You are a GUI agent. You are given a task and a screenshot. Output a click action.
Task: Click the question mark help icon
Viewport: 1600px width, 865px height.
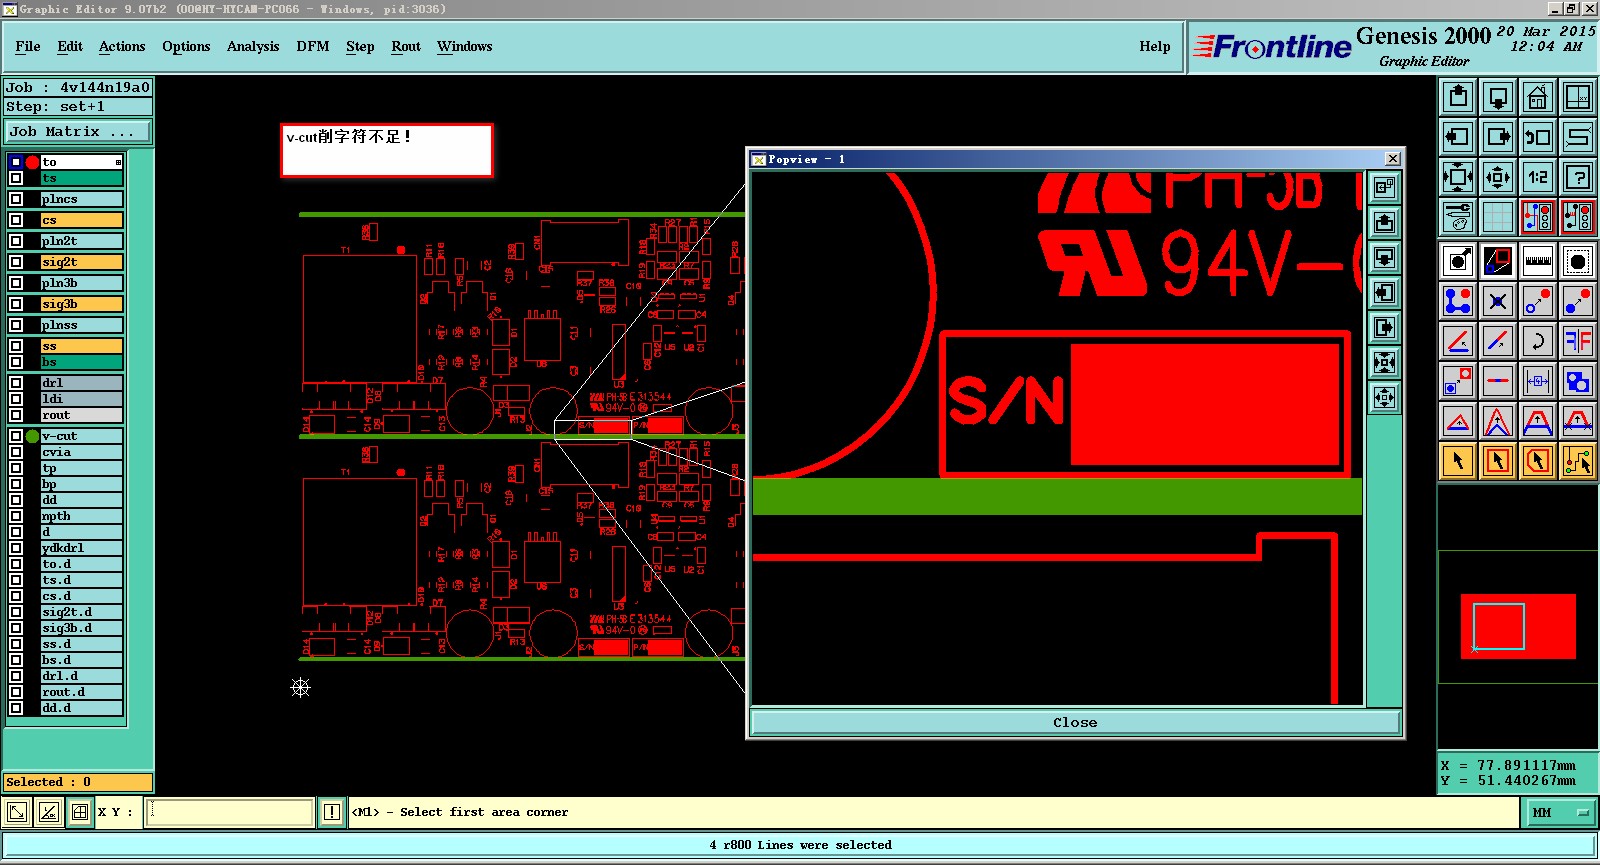1578,178
